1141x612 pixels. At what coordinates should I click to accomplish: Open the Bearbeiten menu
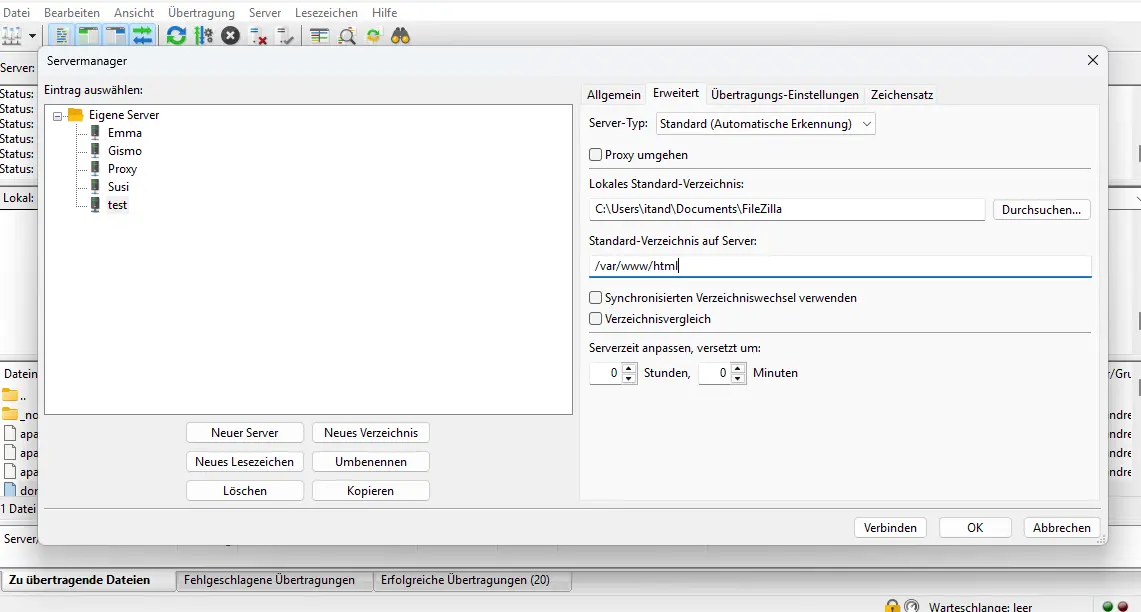pyautogui.click(x=71, y=12)
